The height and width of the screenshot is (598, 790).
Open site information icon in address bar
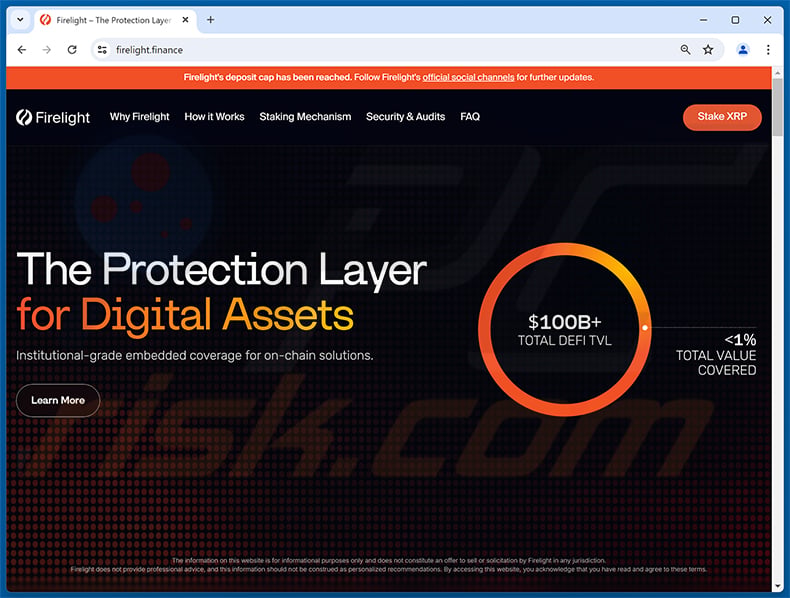click(102, 49)
